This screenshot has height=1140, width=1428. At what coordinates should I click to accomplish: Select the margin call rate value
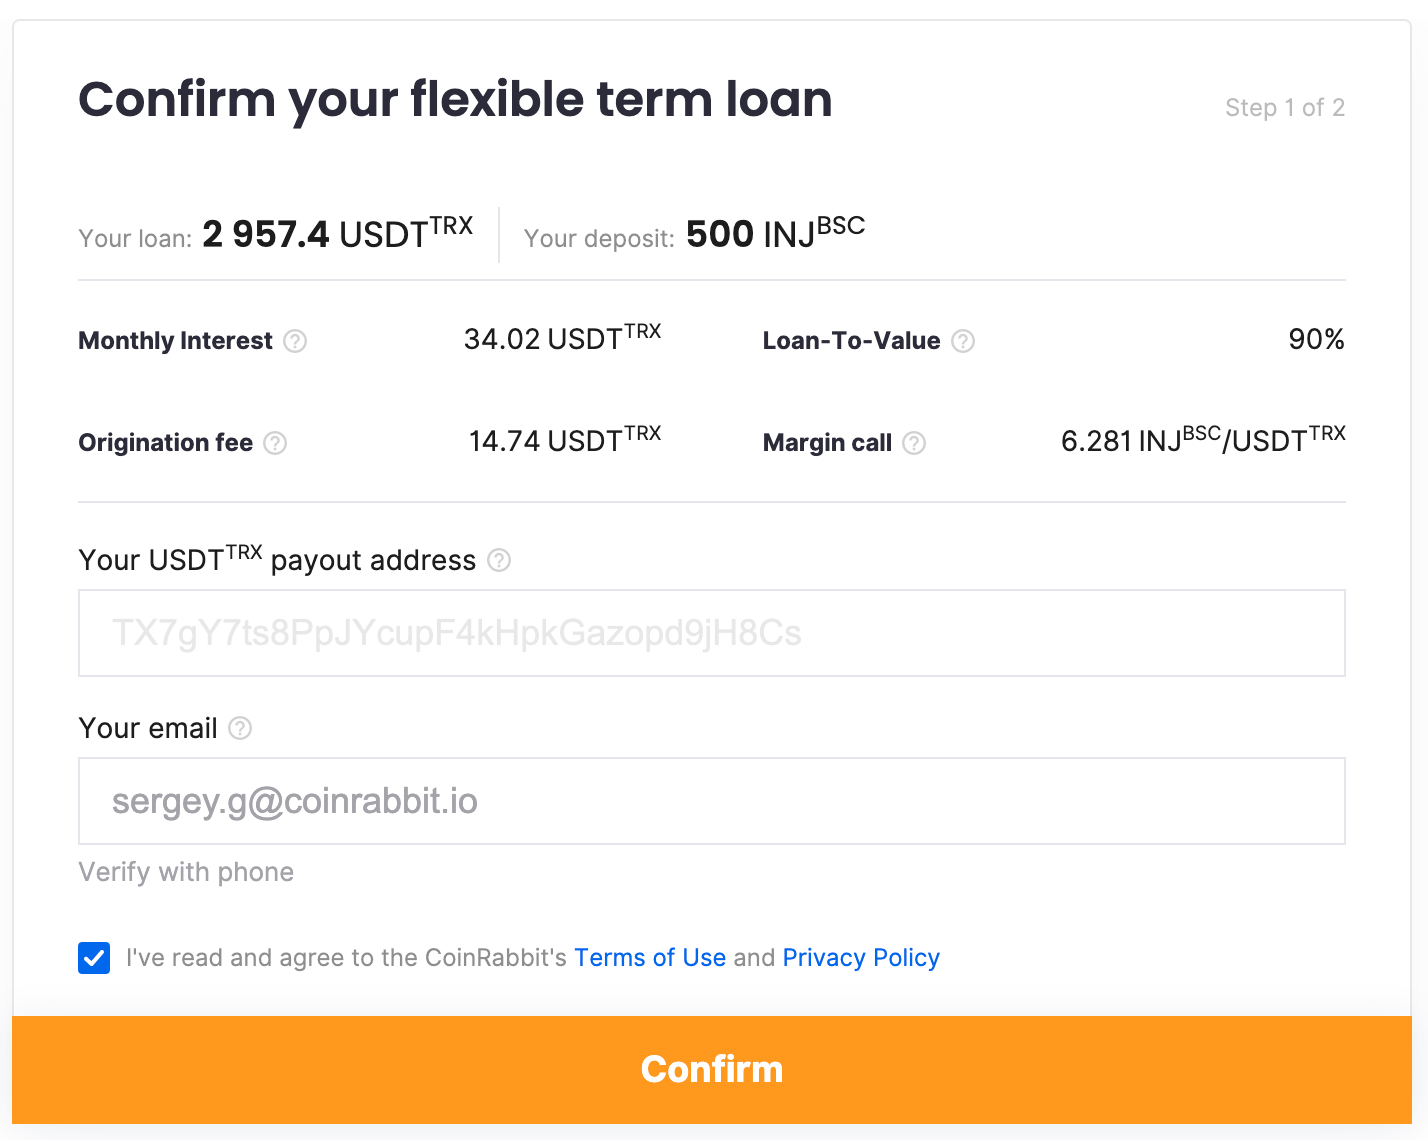pos(1203,441)
